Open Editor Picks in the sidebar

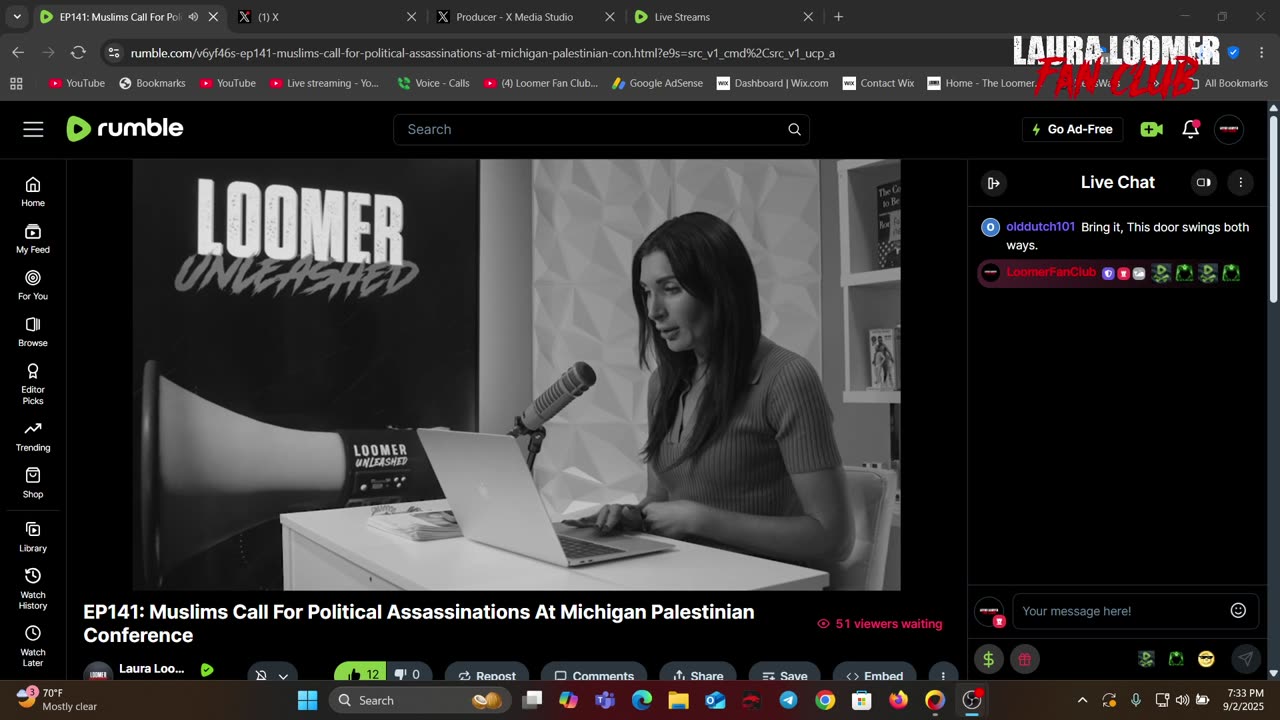click(x=33, y=384)
